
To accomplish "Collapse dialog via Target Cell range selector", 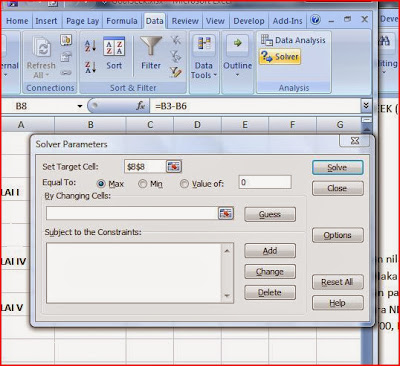I will click(174, 166).
